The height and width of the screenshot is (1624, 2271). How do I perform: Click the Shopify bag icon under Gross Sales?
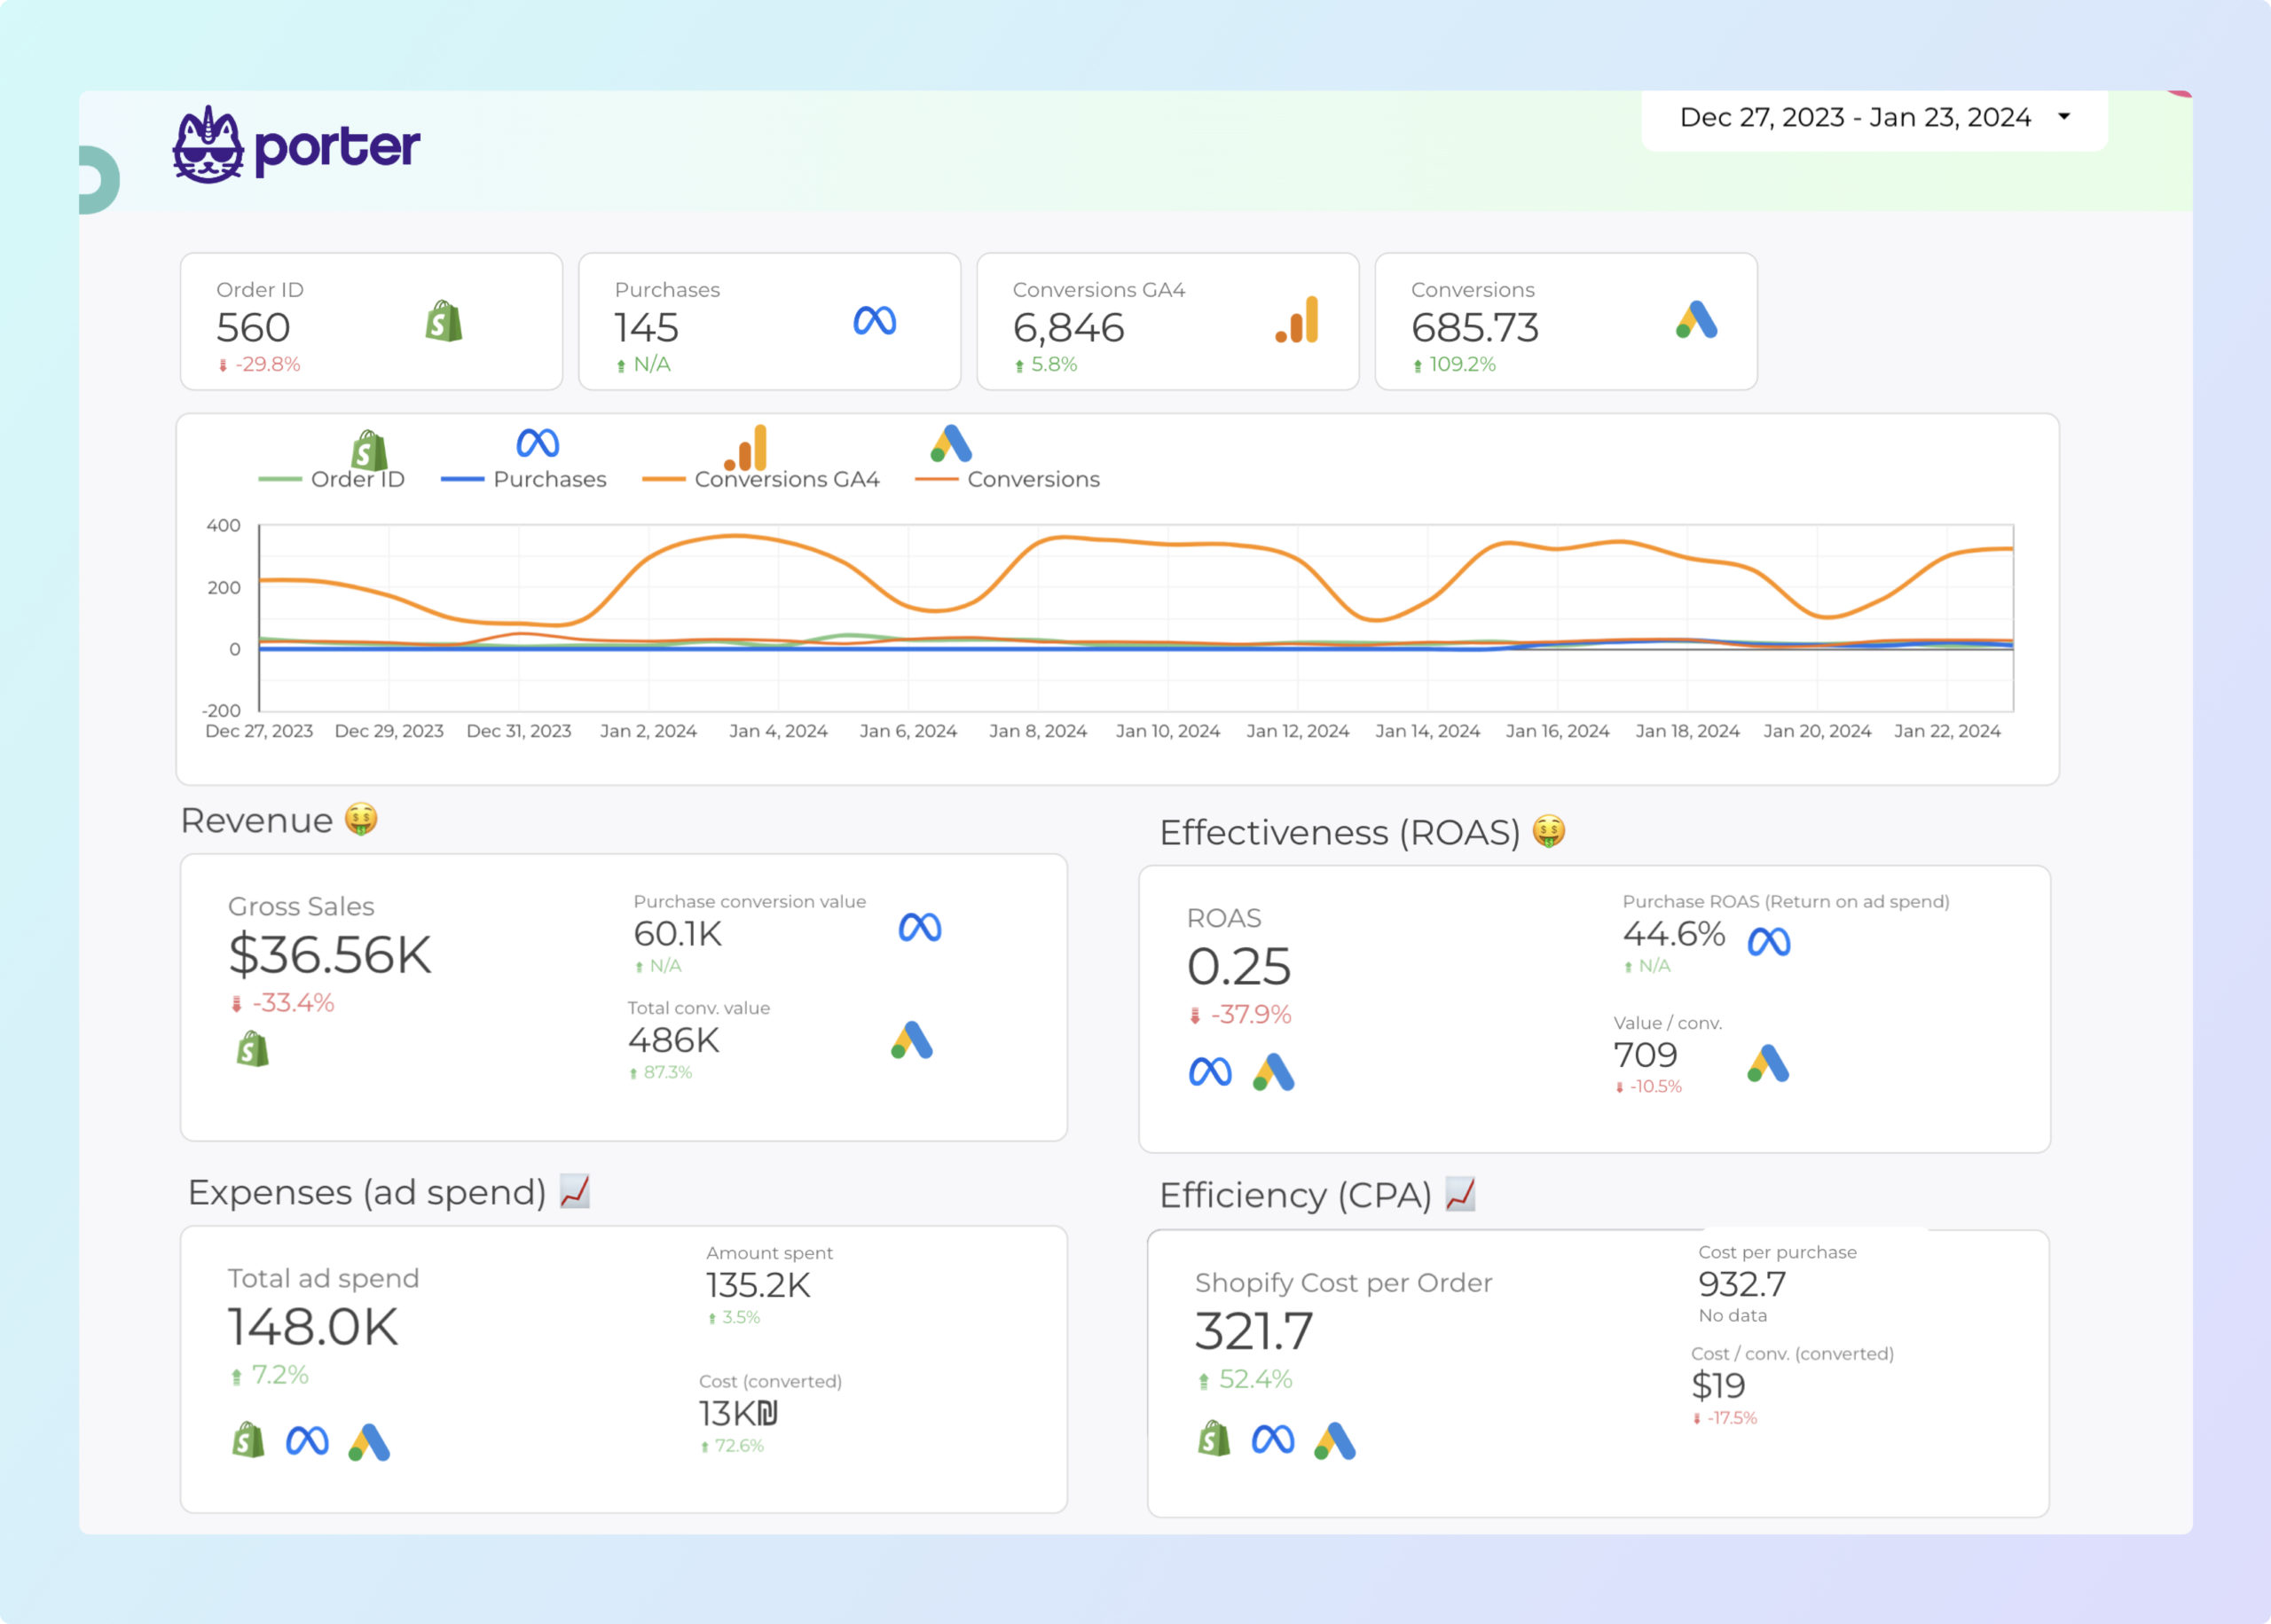[x=251, y=1051]
